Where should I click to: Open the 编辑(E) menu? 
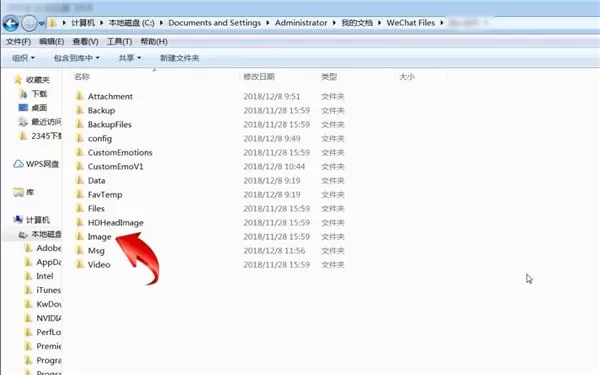pyautogui.click(x=51, y=41)
